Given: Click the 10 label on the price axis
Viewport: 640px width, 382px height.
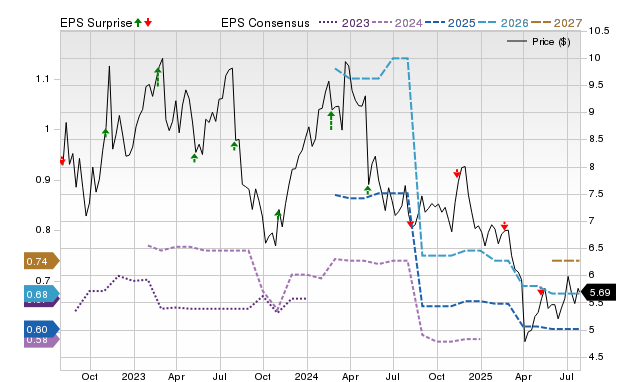Looking at the screenshot, I should tap(594, 58).
